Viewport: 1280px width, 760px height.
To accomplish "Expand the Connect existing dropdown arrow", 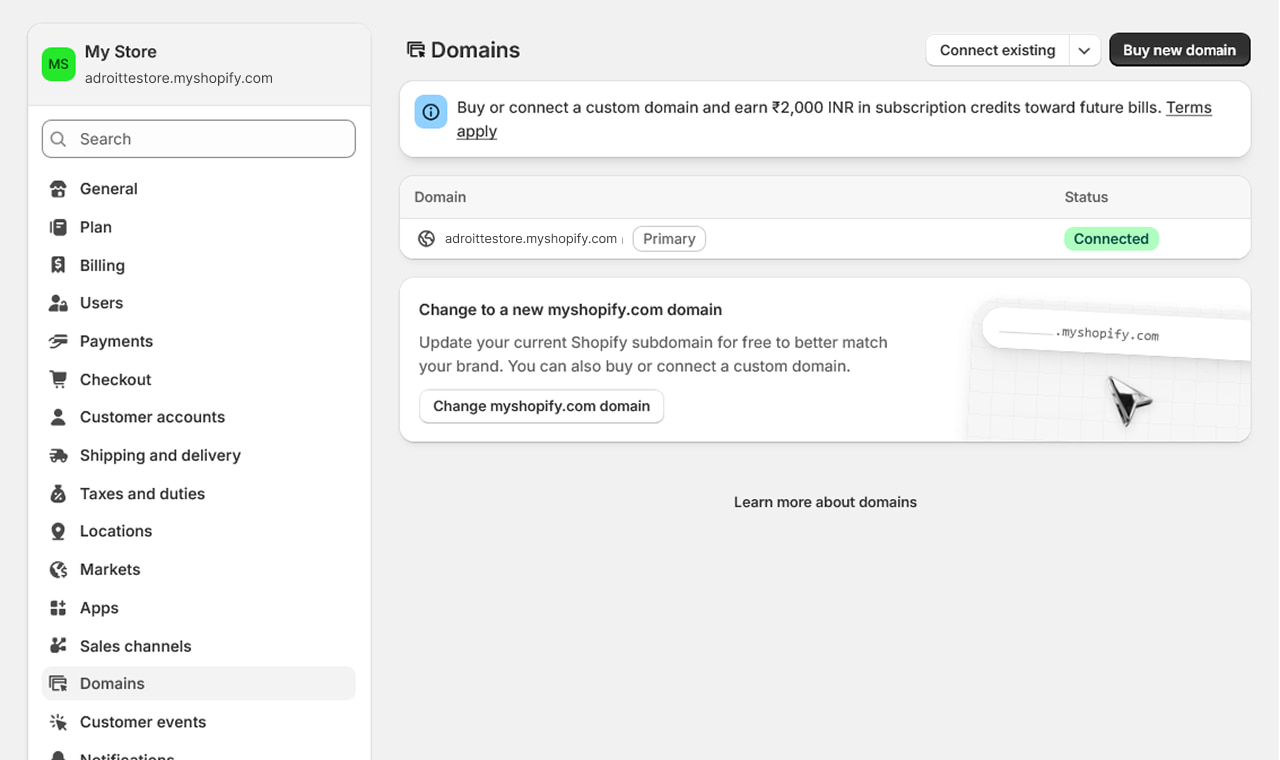I will click(1085, 50).
